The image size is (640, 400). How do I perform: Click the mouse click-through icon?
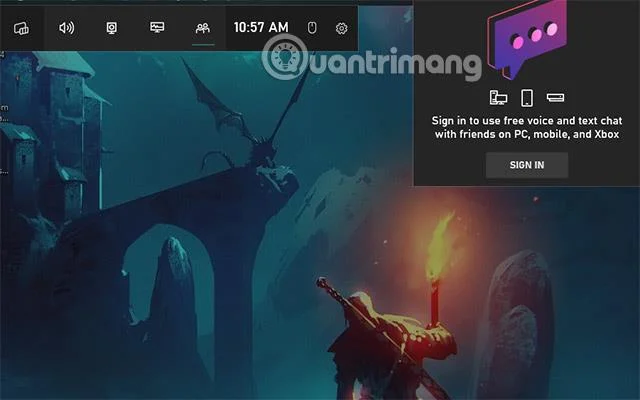coord(312,28)
